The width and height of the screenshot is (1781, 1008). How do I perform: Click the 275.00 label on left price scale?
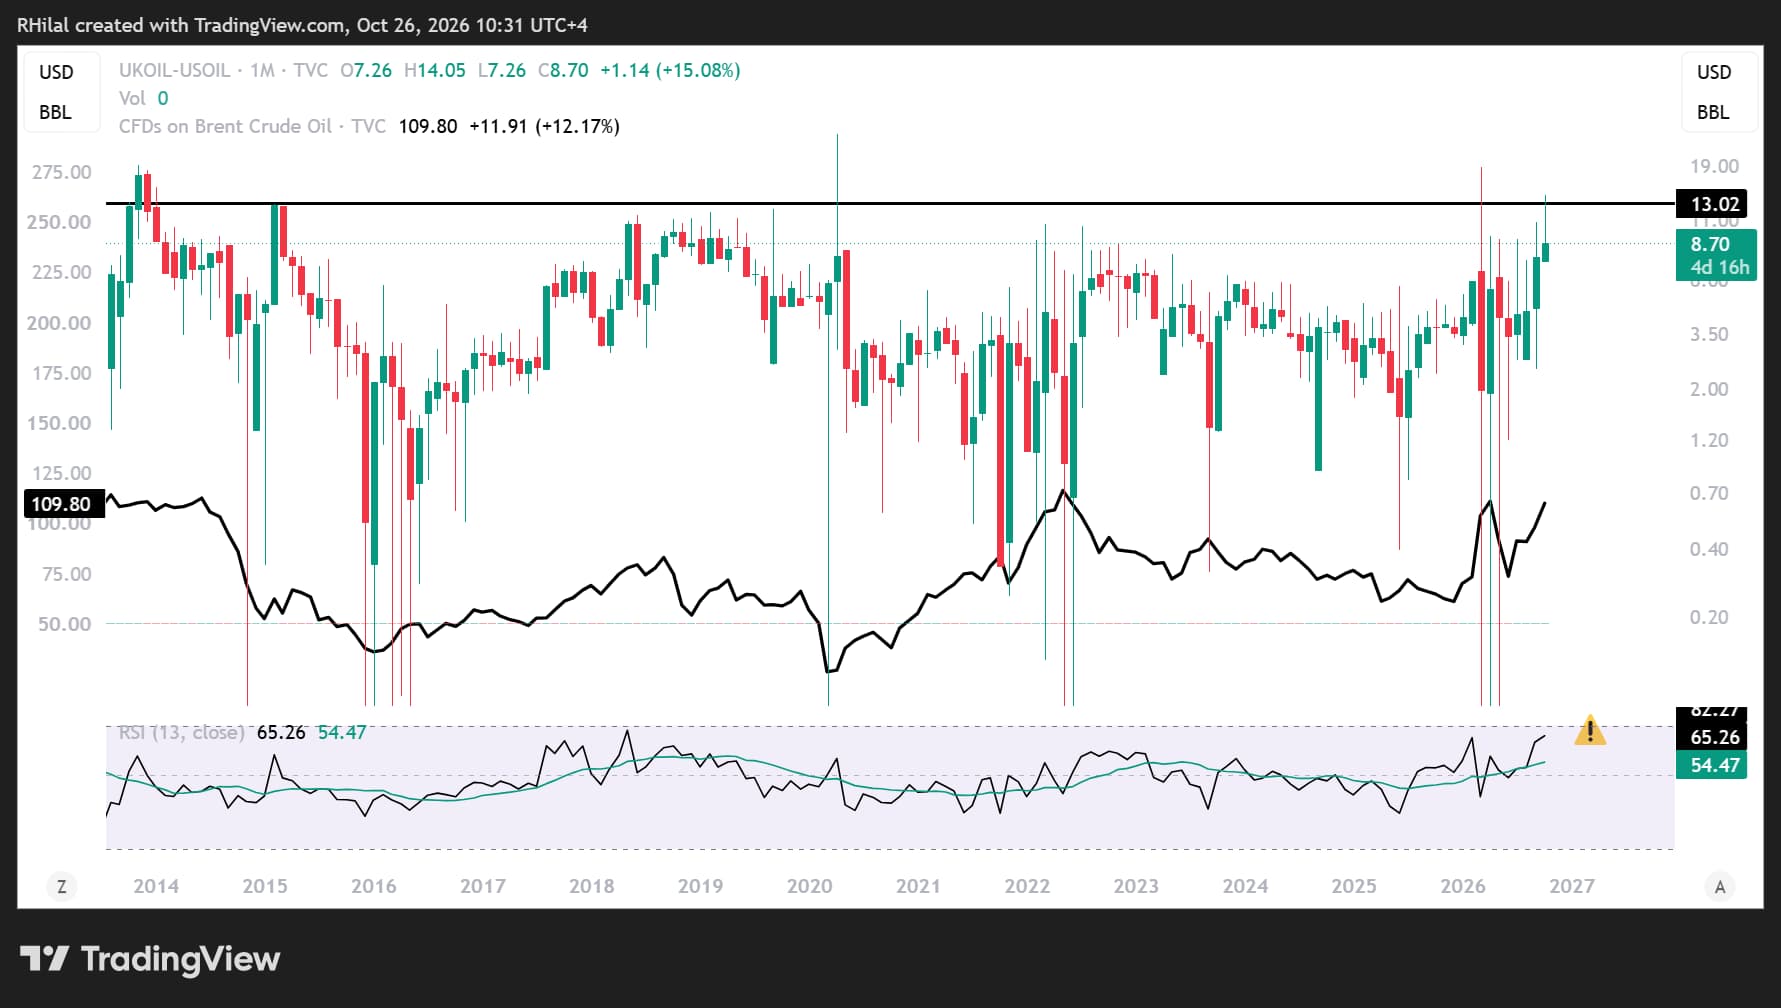pos(62,172)
